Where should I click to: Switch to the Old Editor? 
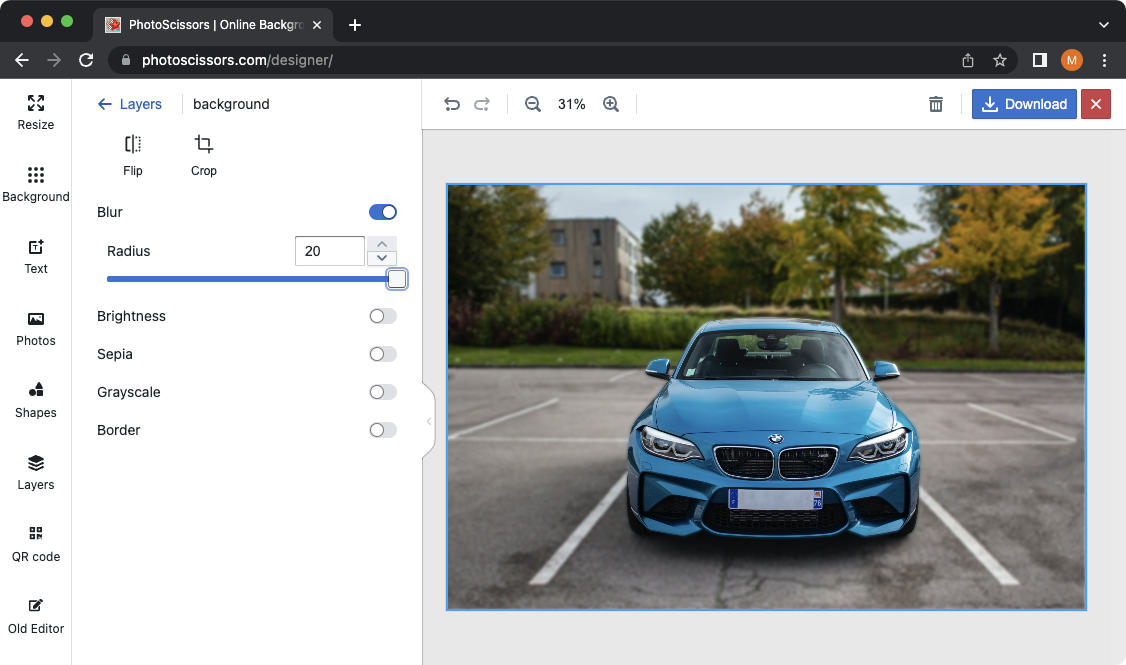pyautogui.click(x=35, y=617)
